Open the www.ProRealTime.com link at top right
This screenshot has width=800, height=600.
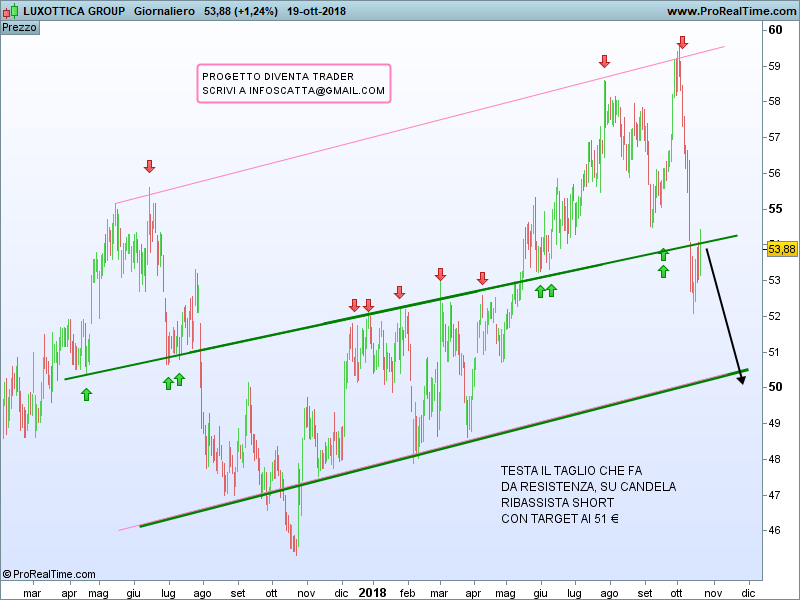coord(731,11)
